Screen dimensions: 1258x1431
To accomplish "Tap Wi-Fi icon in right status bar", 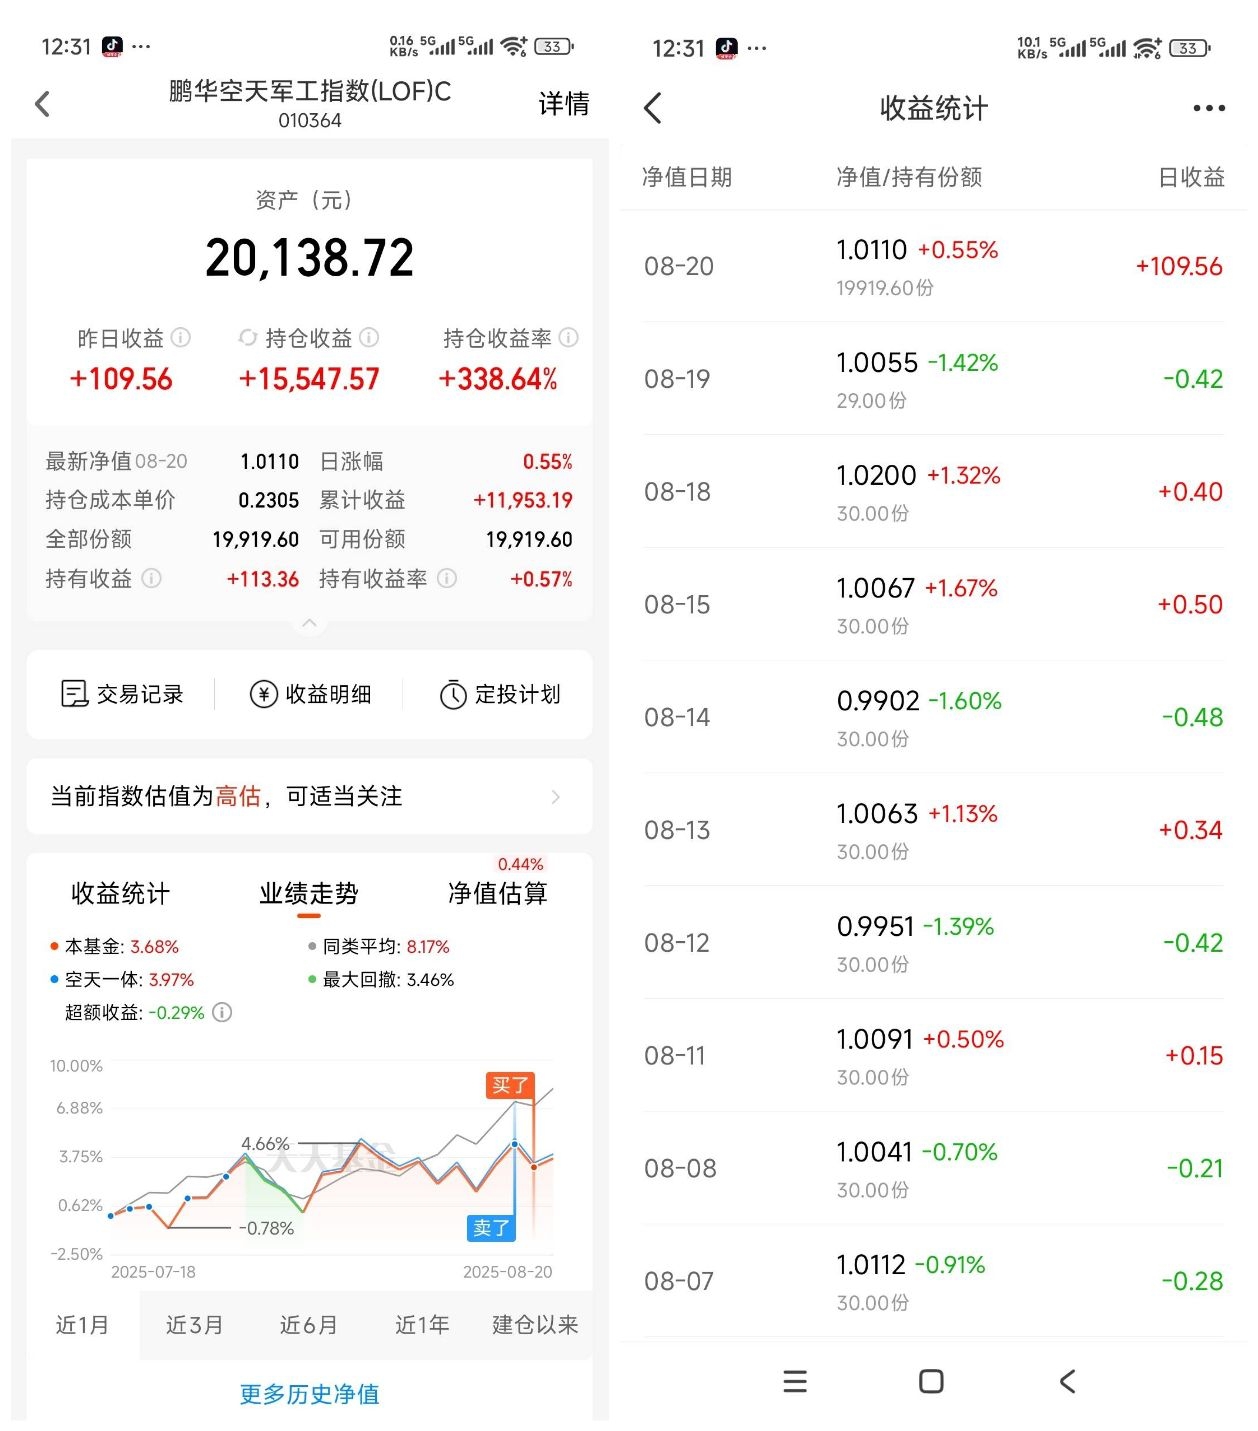I will pyautogui.click(x=1147, y=48).
